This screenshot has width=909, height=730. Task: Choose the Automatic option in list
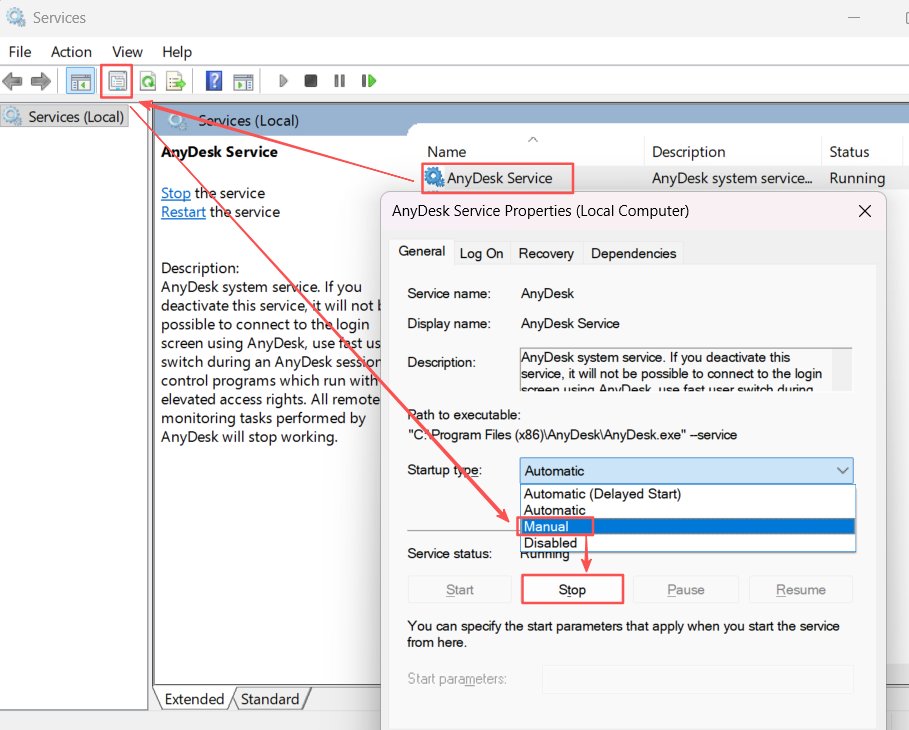(688, 510)
